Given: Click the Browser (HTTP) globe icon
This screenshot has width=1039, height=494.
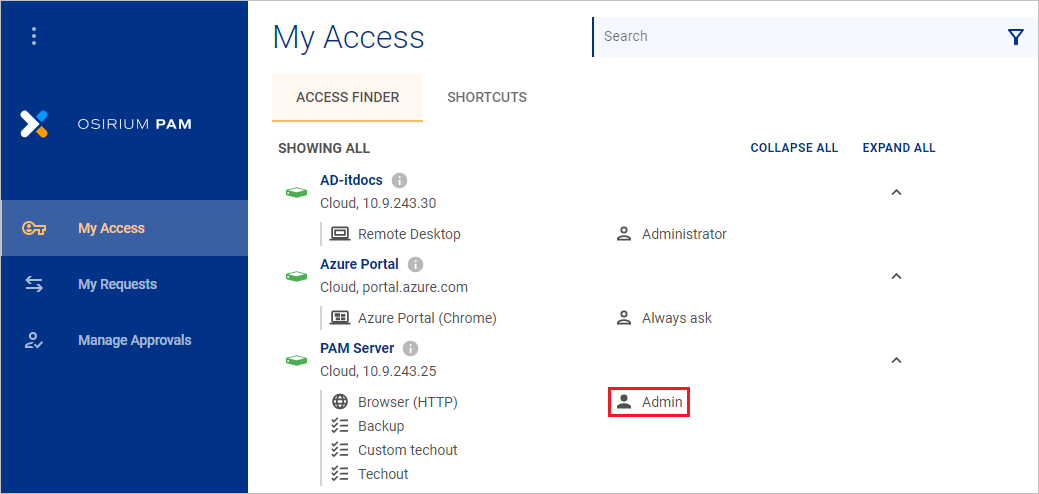Looking at the screenshot, I should [340, 401].
